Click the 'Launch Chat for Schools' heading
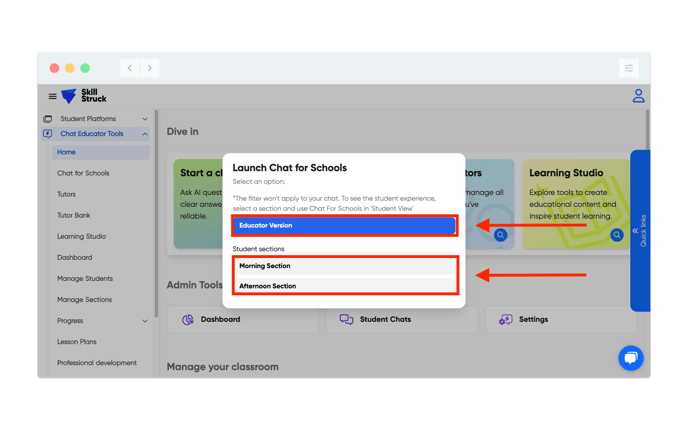The image size is (688, 430). (x=290, y=168)
